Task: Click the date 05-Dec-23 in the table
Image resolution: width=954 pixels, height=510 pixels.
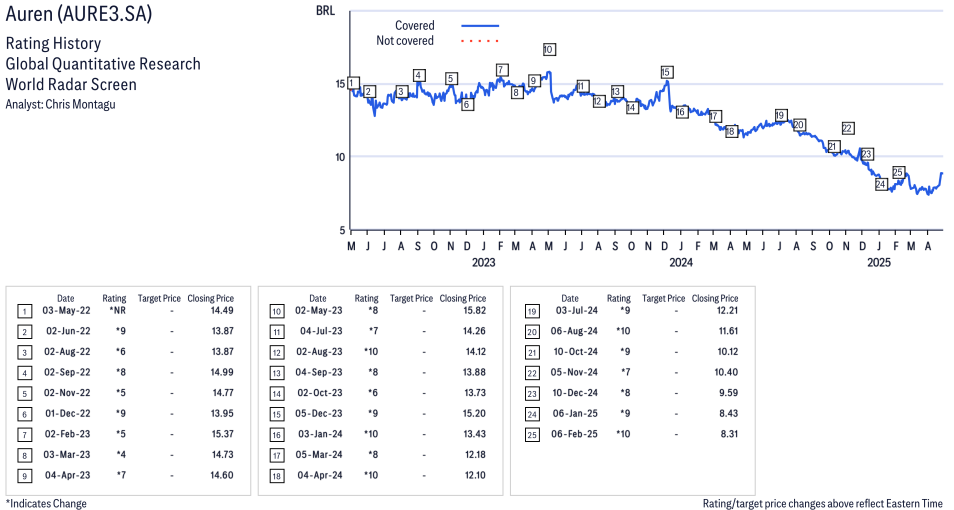Action: click(319, 413)
